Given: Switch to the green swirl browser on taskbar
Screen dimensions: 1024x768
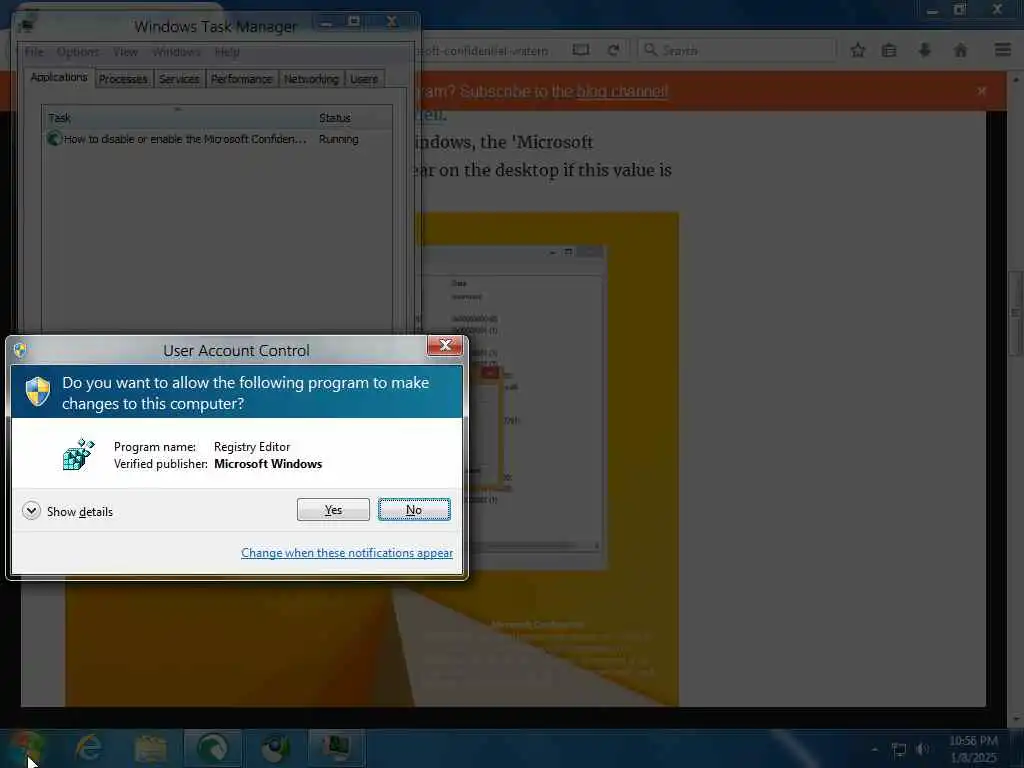Looking at the screenshot, I should 212,748.
